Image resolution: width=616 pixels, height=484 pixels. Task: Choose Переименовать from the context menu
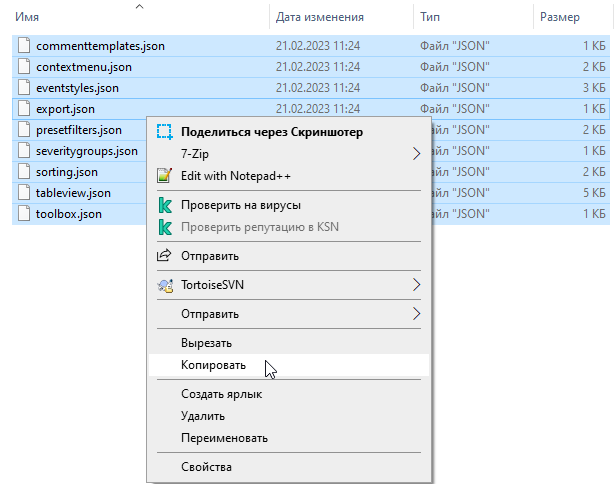[x=224, y=438]
